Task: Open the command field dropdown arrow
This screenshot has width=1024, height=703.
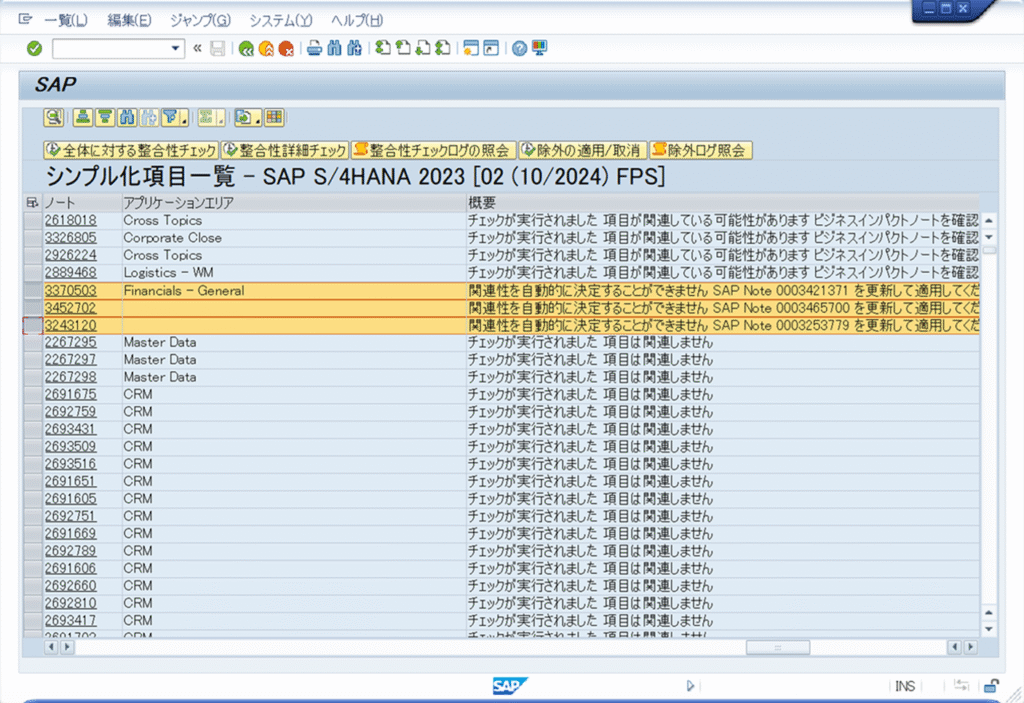Action: [175, 48]
